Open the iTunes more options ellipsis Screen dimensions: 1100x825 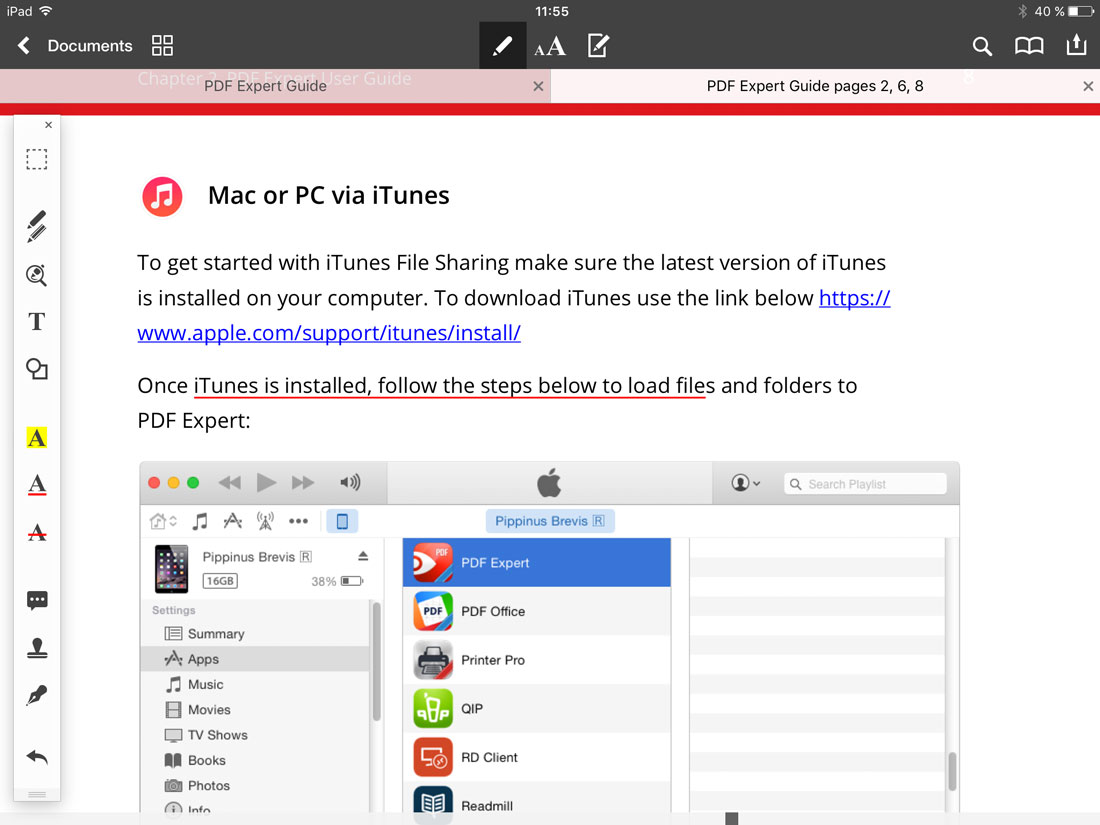point(298,521)
